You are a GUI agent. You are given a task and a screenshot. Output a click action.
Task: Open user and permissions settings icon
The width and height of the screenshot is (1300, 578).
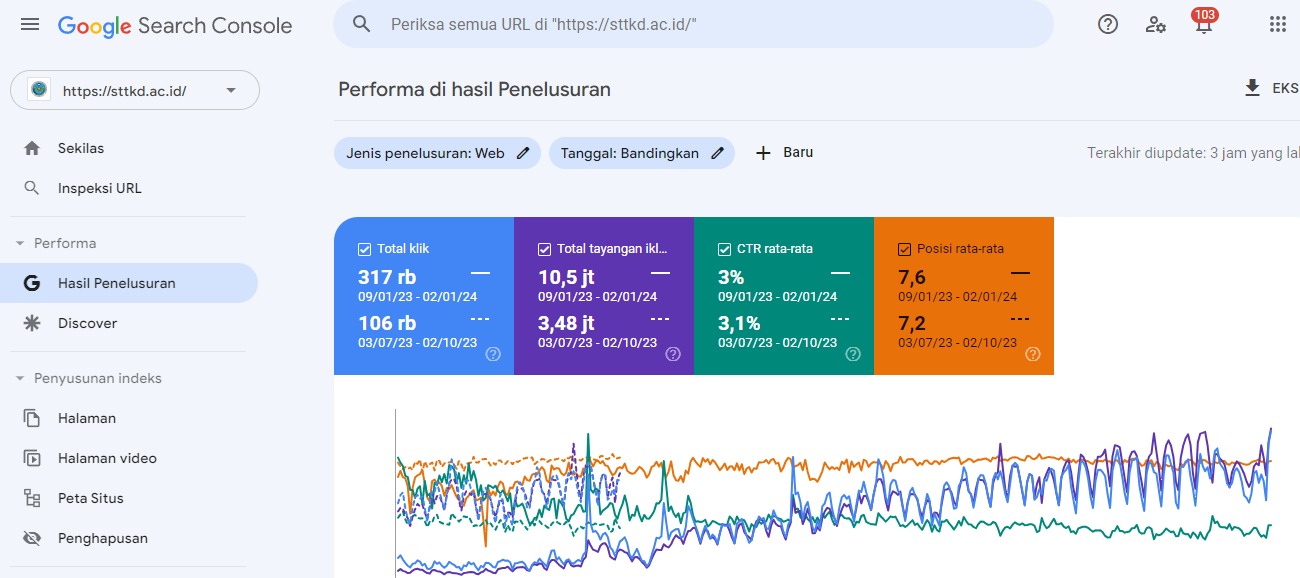pyautogui.click(x=1156, y=24)
